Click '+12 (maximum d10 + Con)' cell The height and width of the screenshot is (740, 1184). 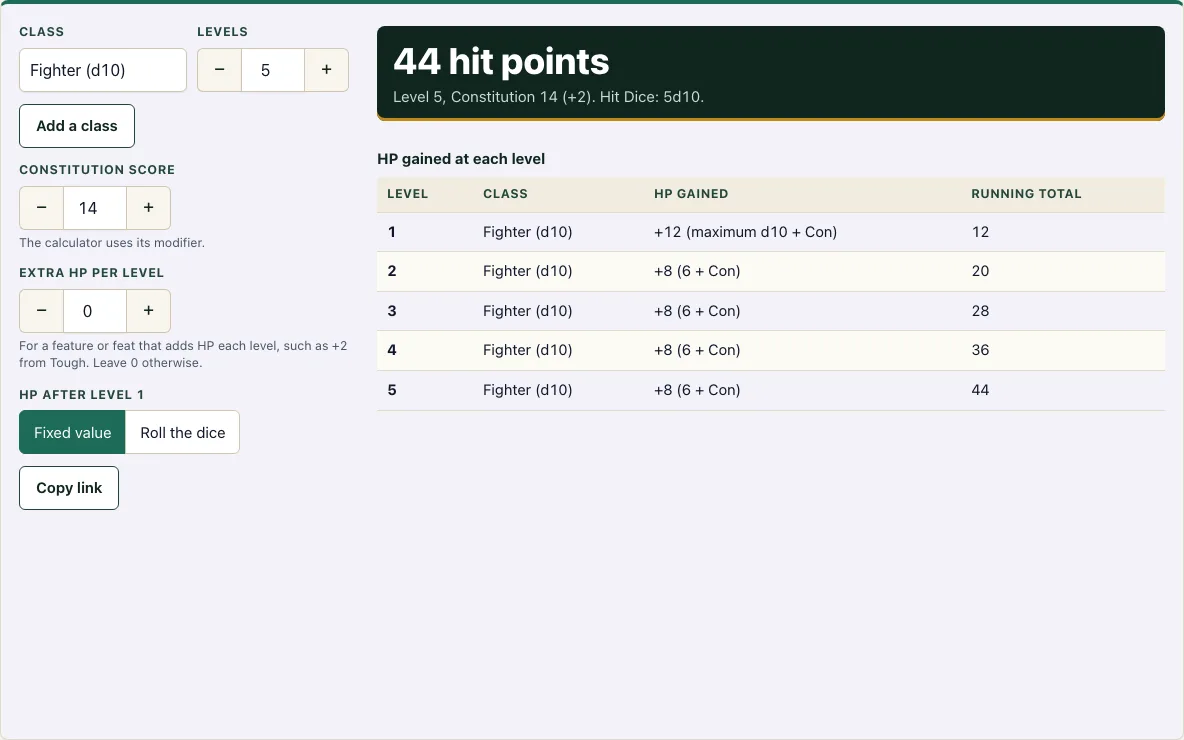[x=745, y=232]
